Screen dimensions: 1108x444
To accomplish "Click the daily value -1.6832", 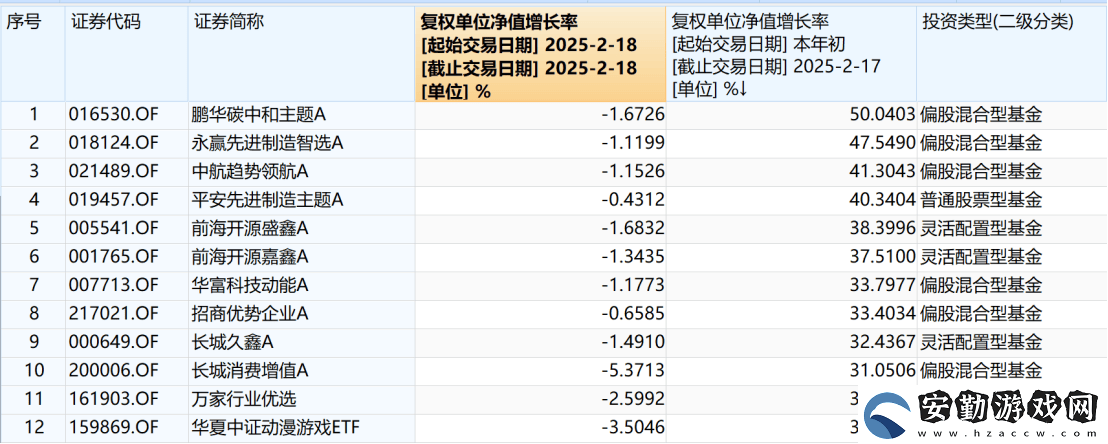I will click(633, 229).
